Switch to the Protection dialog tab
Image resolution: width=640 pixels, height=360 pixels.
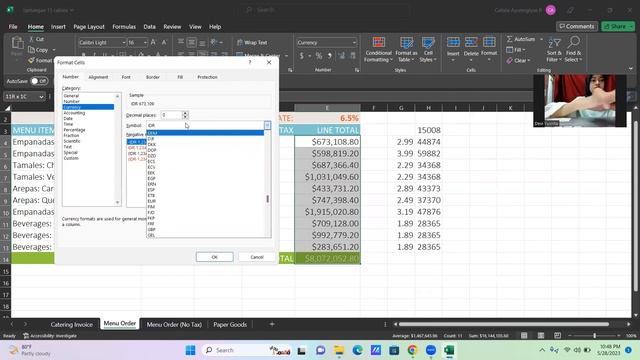(207, 77)
